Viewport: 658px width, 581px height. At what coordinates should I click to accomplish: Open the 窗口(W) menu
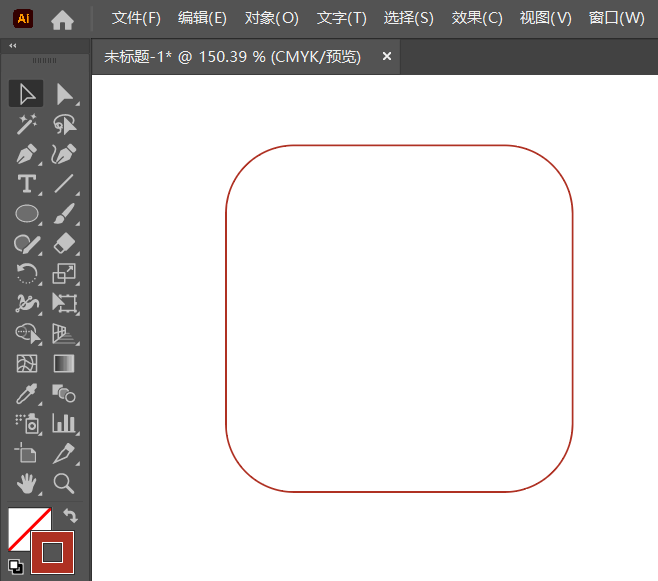pyautogui.click(x=616, y=18)
